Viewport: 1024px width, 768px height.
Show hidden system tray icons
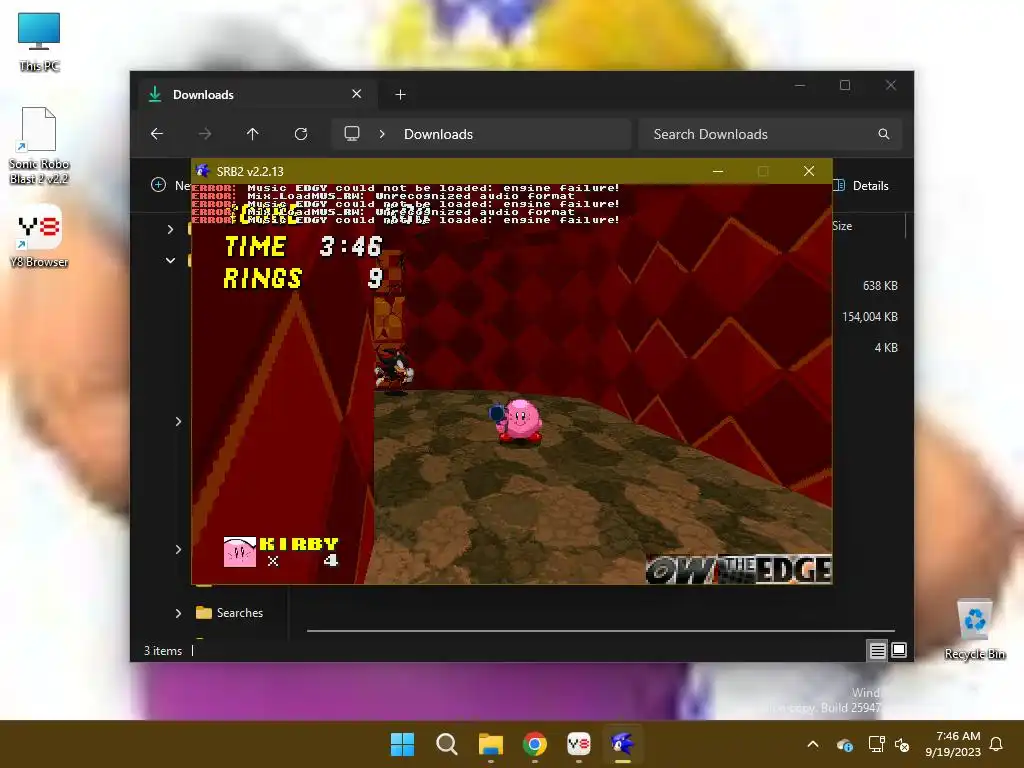coord(813,744)
